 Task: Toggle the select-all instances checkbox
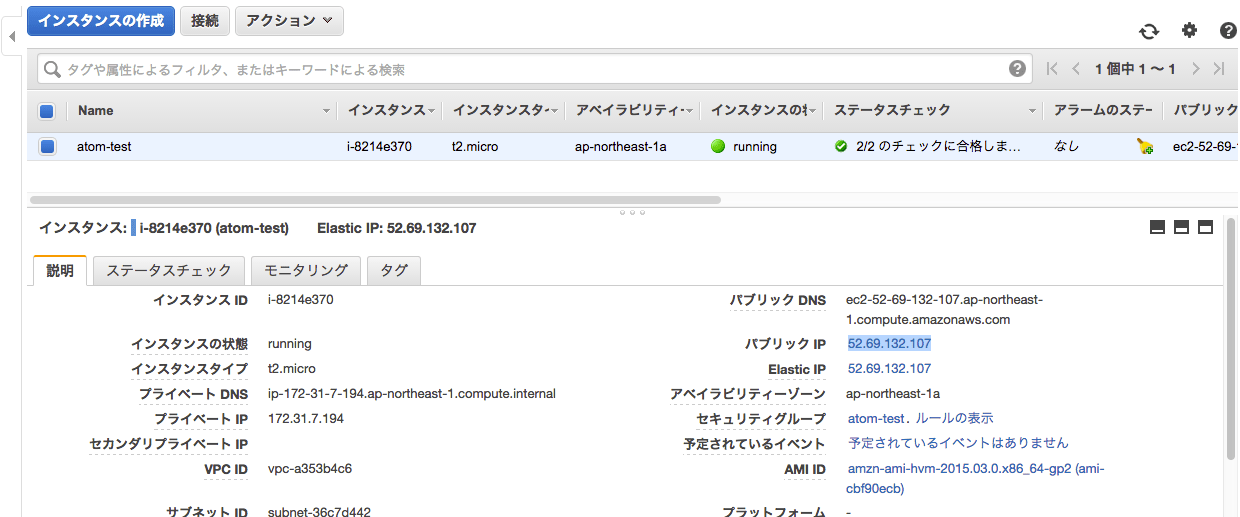pos(47,110)
